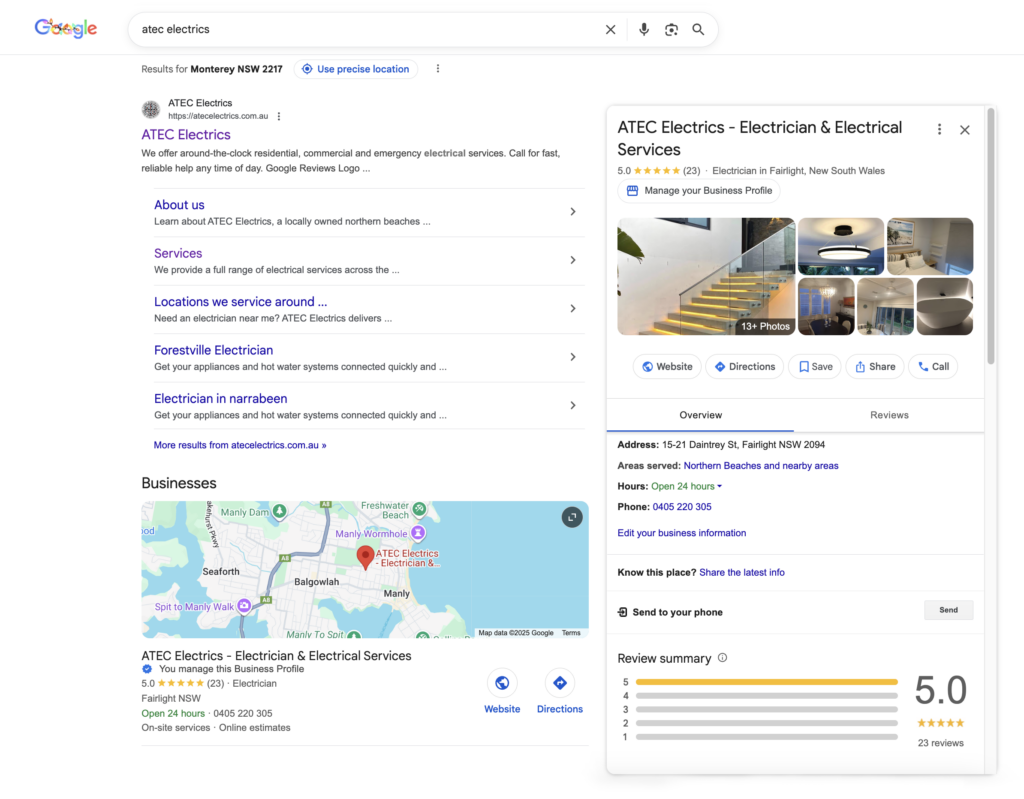Switch to the Reviews tab
Image resolution: width=1024 pixels, height=799 pixels.
(889, 414)
